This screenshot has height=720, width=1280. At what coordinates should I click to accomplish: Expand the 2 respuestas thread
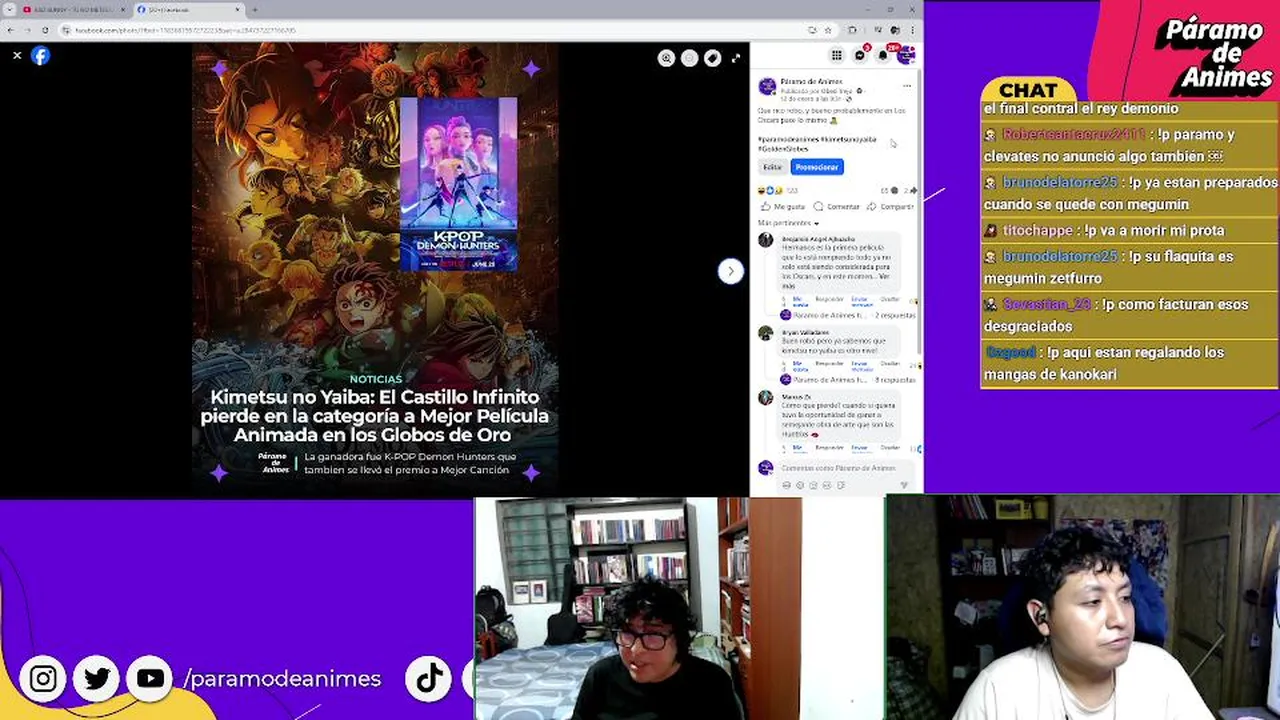click(895, 315)
